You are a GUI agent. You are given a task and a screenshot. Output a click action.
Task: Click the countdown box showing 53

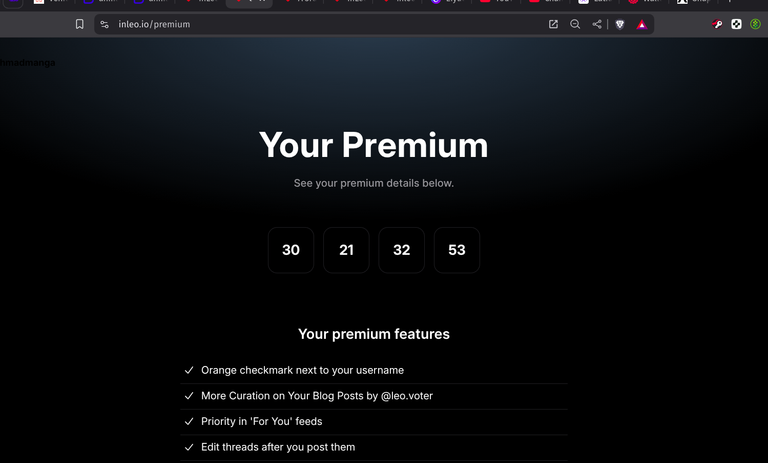tap(457, 250)
